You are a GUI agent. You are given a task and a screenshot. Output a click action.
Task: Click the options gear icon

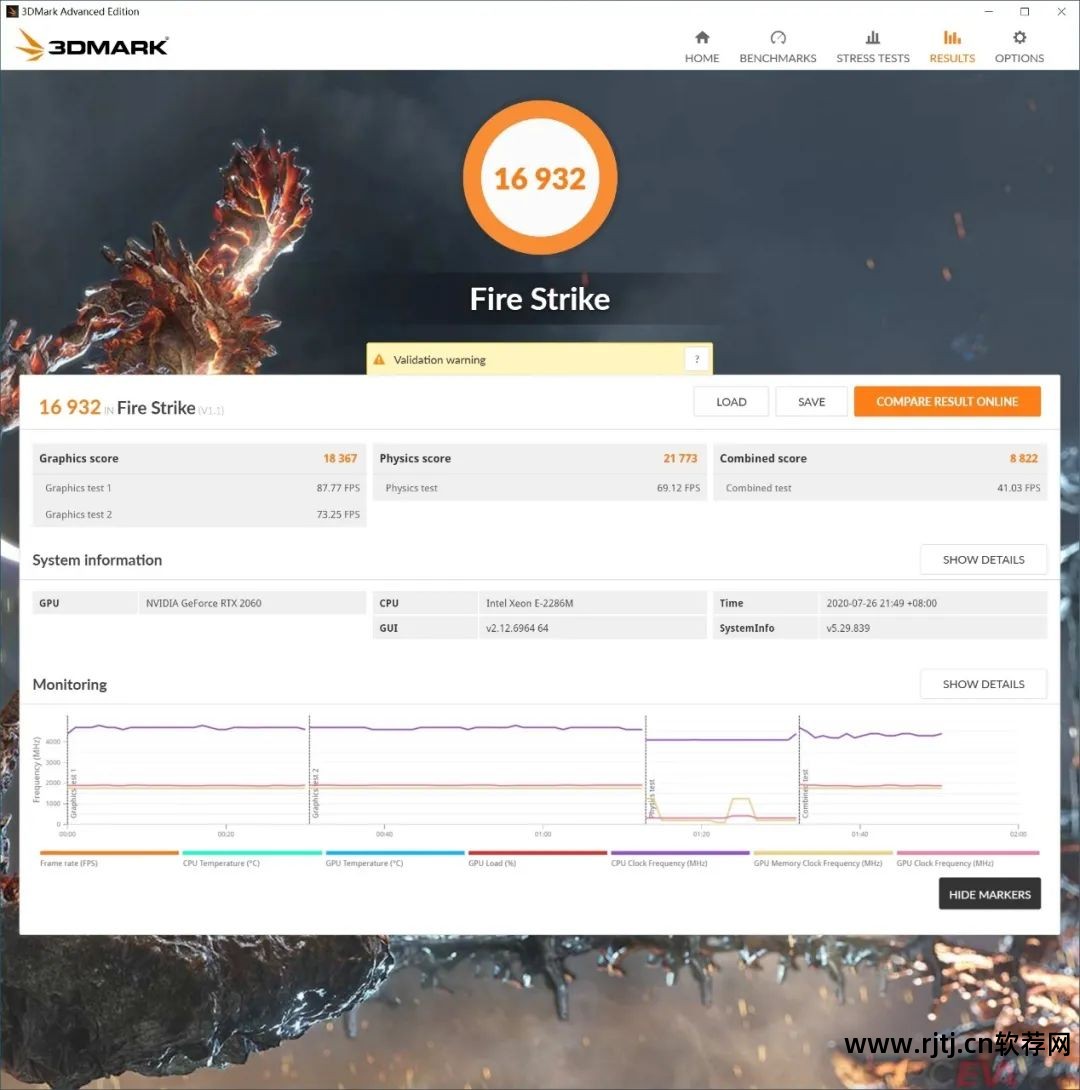point(1019,37)
